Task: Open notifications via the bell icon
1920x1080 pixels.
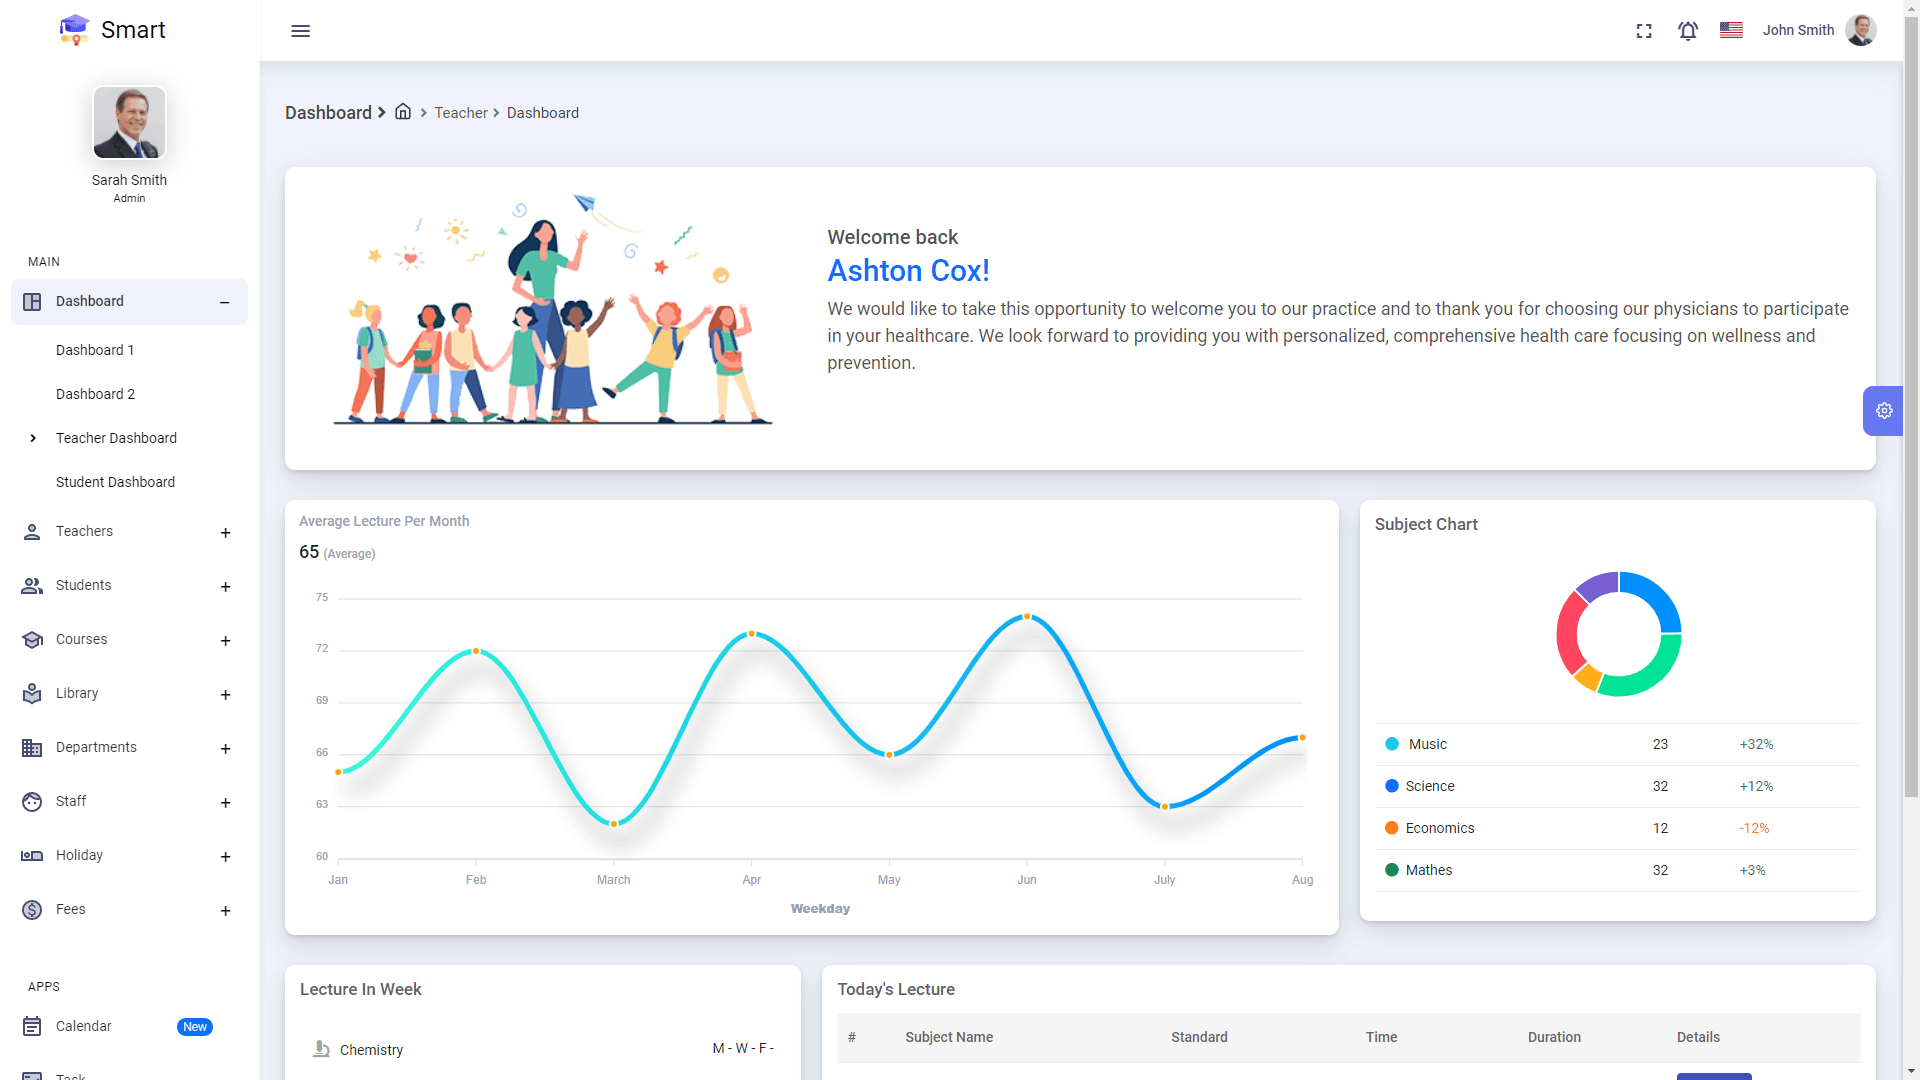Action: pyautogui.click(x=1687, y=31)
